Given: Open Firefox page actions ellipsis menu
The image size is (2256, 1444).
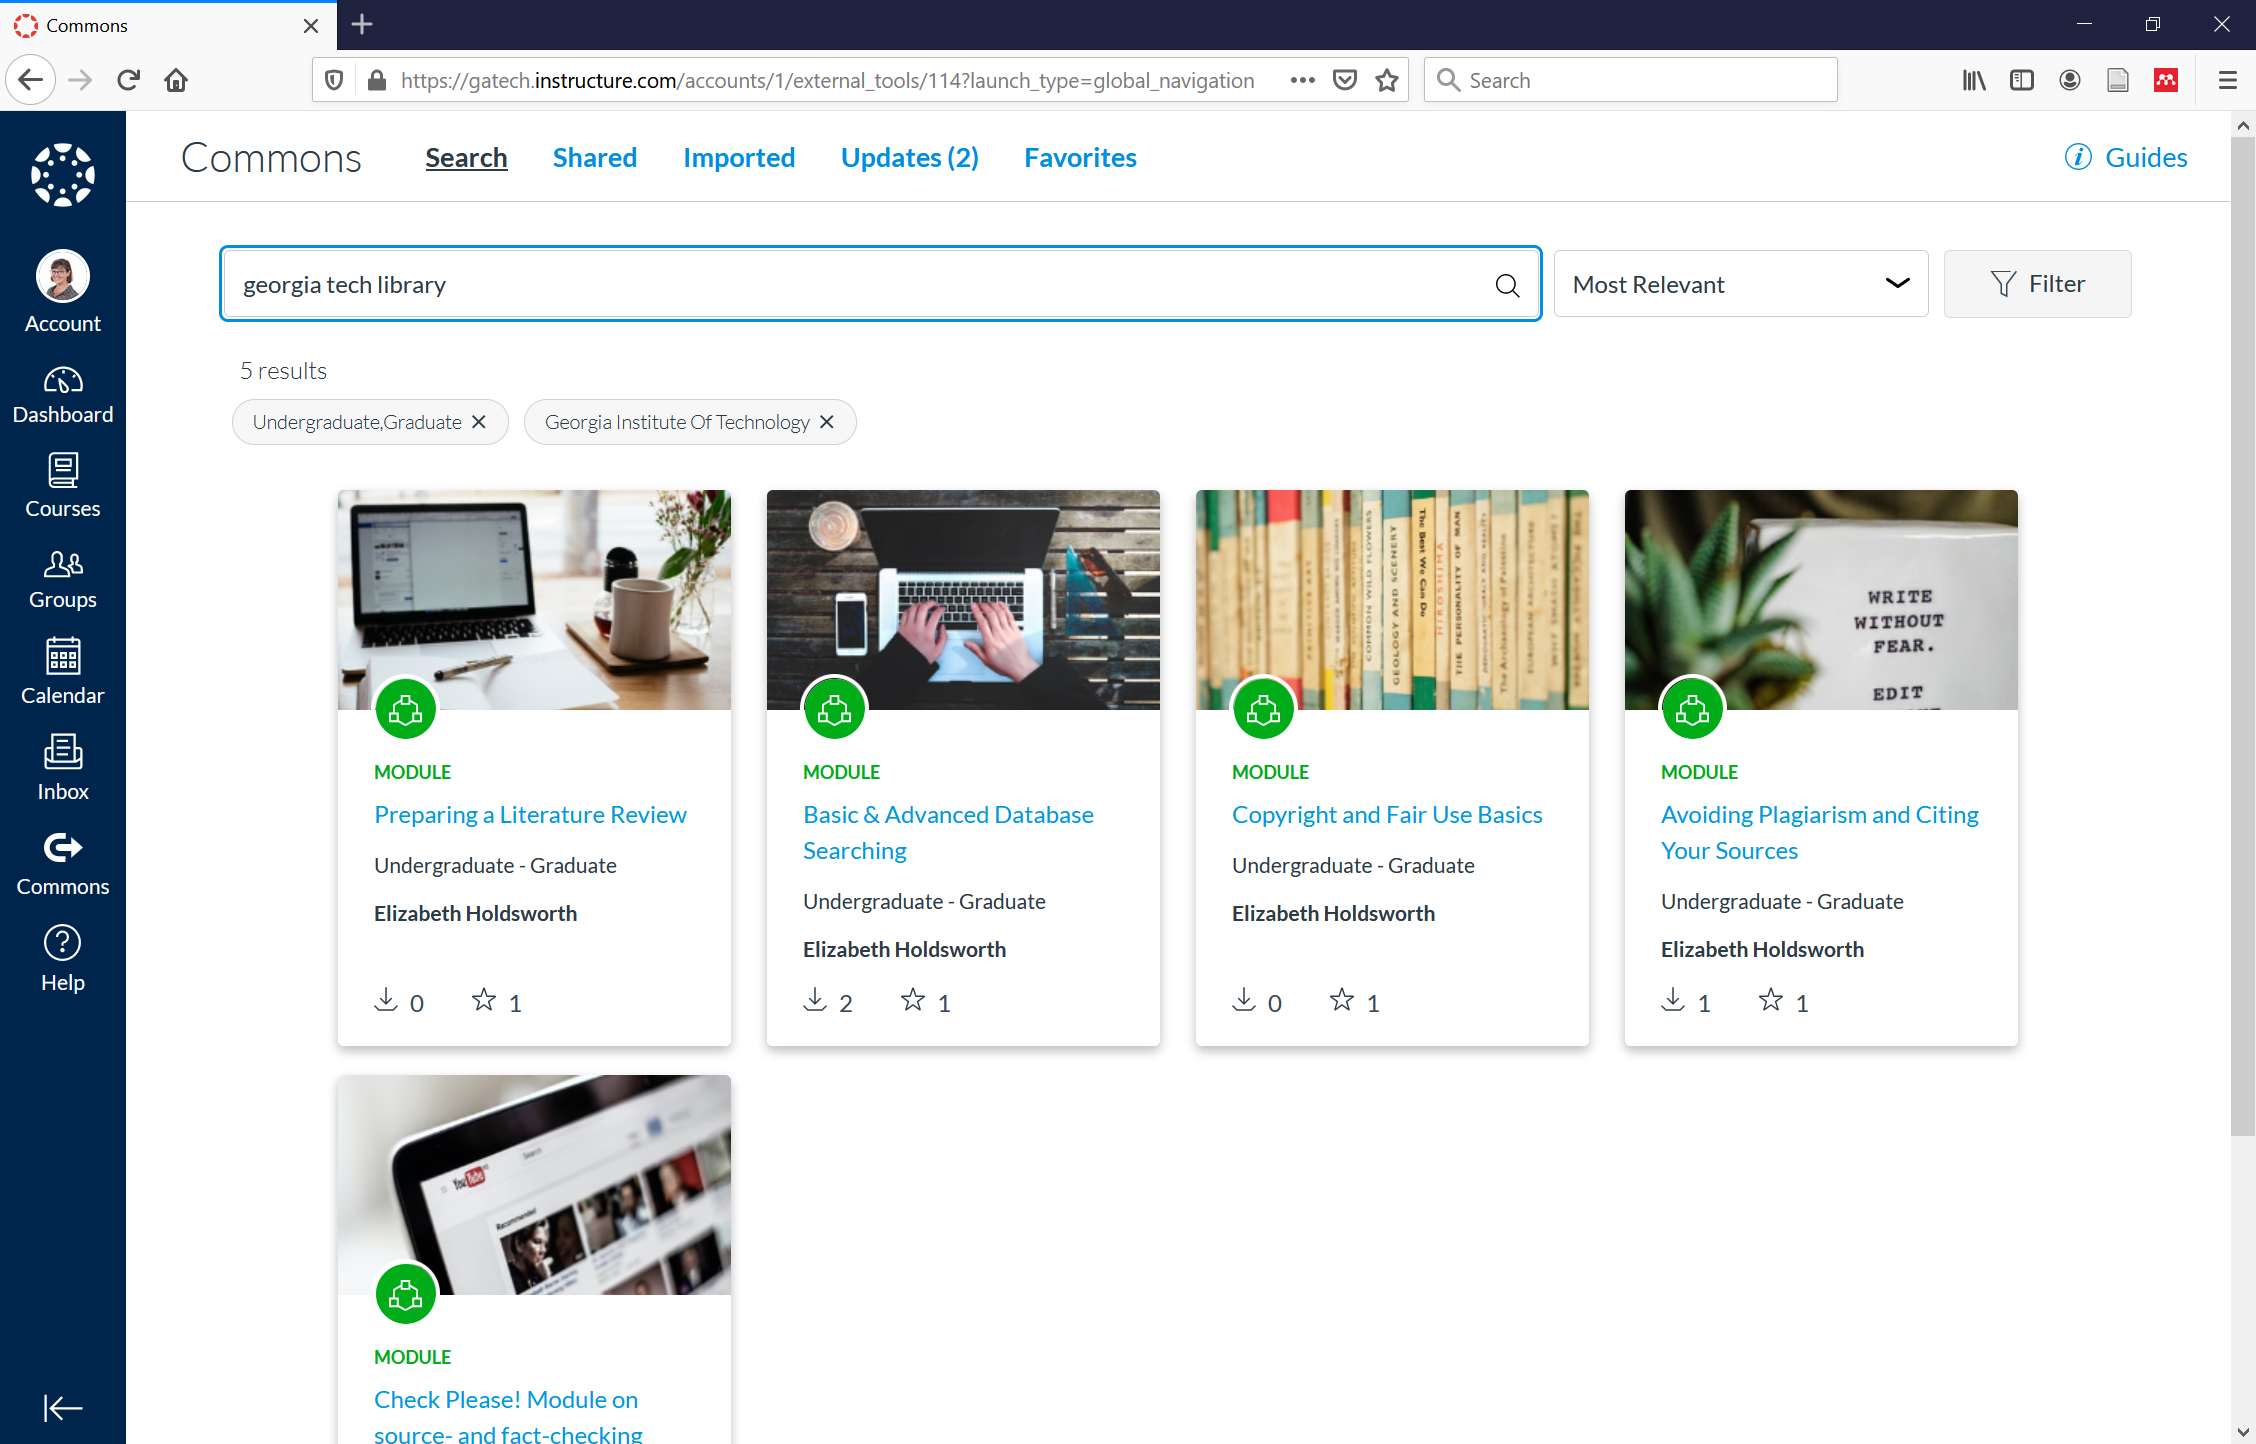Looking at the screenshot, I should click(x=1302, y=80).
